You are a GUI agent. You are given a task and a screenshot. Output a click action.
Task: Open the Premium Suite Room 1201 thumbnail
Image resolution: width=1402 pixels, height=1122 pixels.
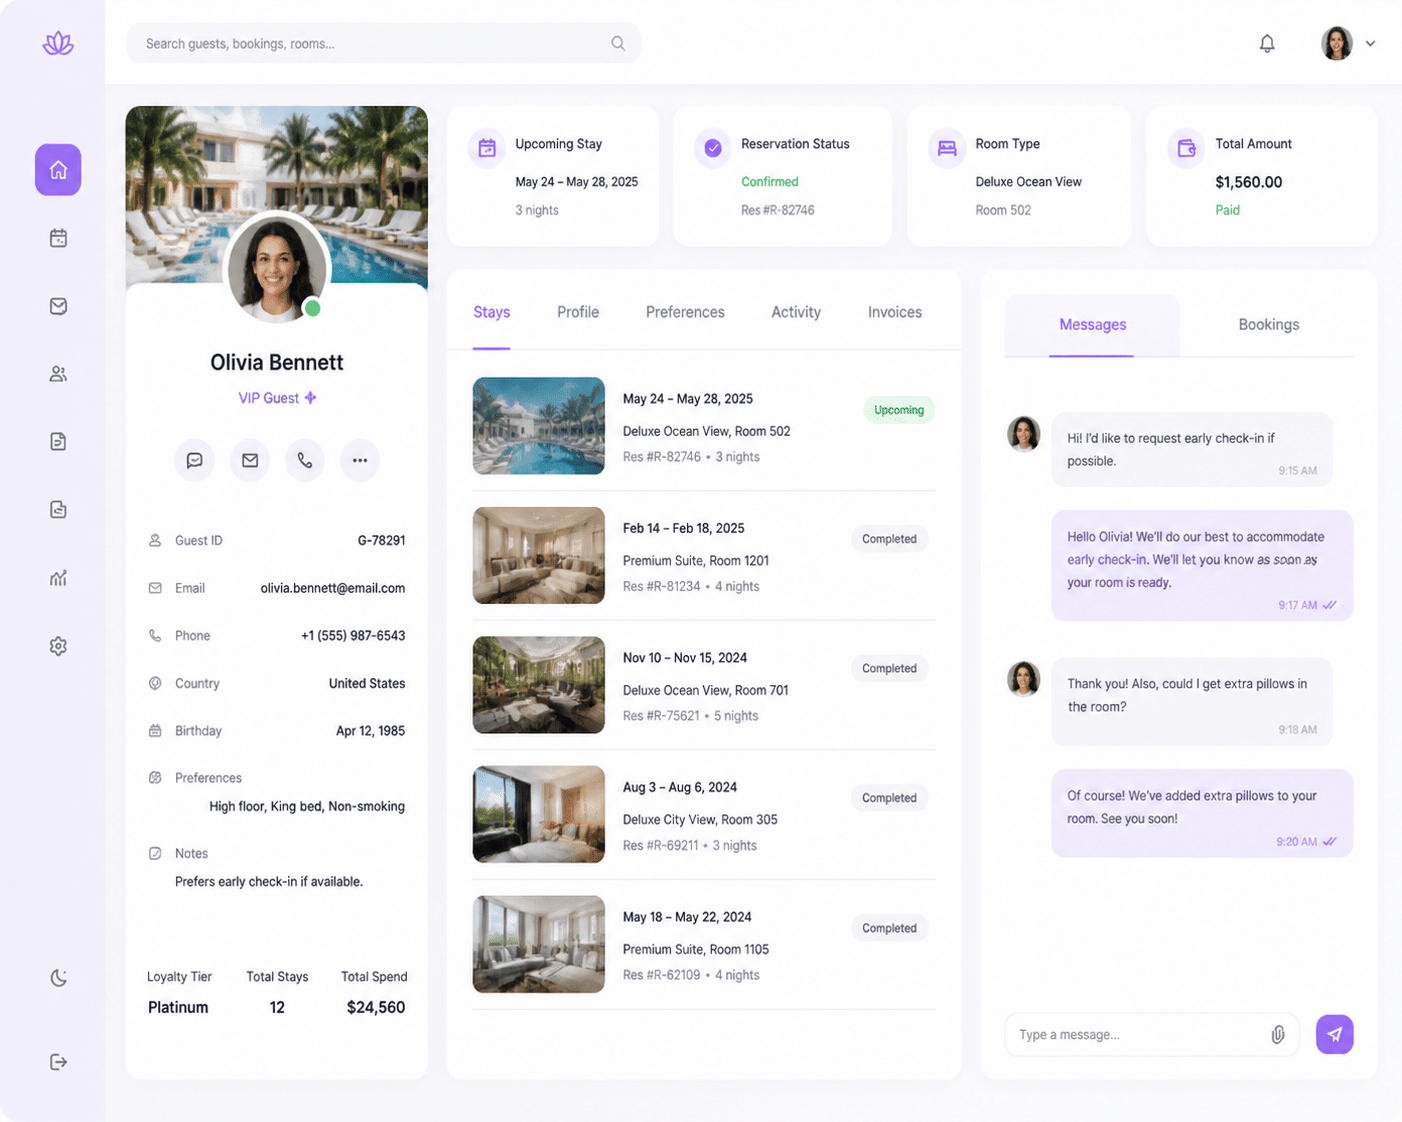click(x=538, y=555)
